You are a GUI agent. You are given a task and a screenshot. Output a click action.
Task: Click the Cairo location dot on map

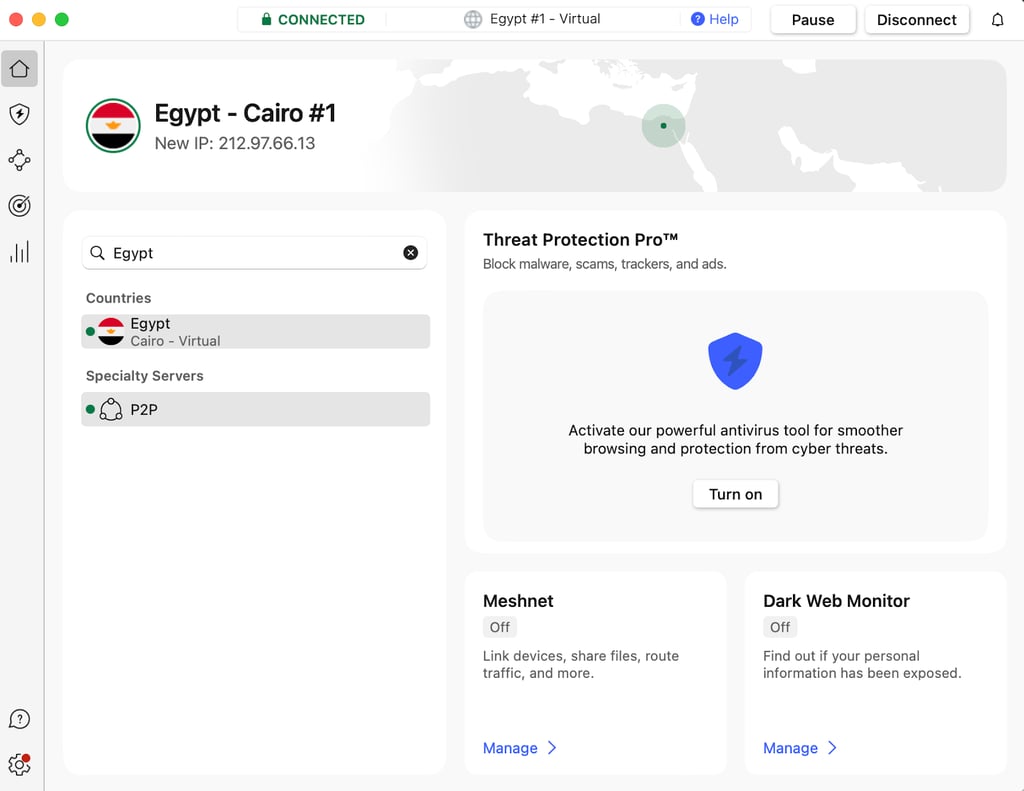coord(664,125)
